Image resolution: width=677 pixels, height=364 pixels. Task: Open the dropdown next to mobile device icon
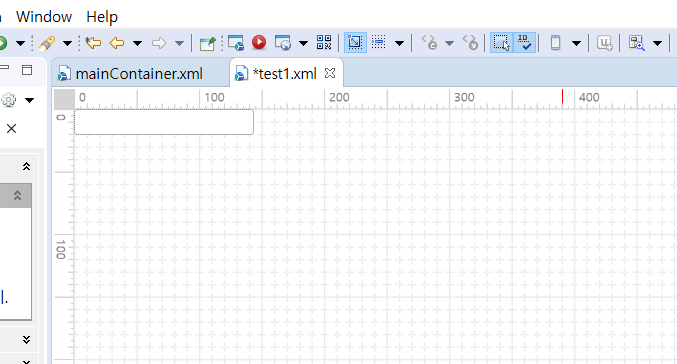576,43
